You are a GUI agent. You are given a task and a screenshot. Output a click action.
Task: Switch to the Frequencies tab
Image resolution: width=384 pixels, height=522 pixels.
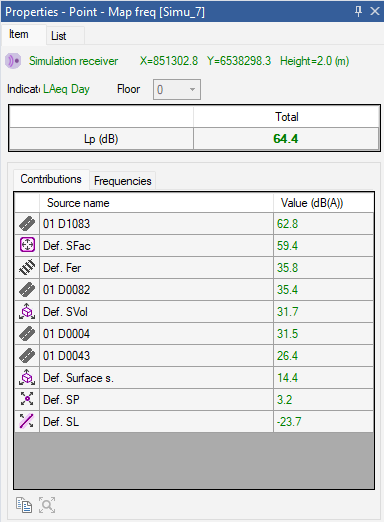tap(122, 181)
